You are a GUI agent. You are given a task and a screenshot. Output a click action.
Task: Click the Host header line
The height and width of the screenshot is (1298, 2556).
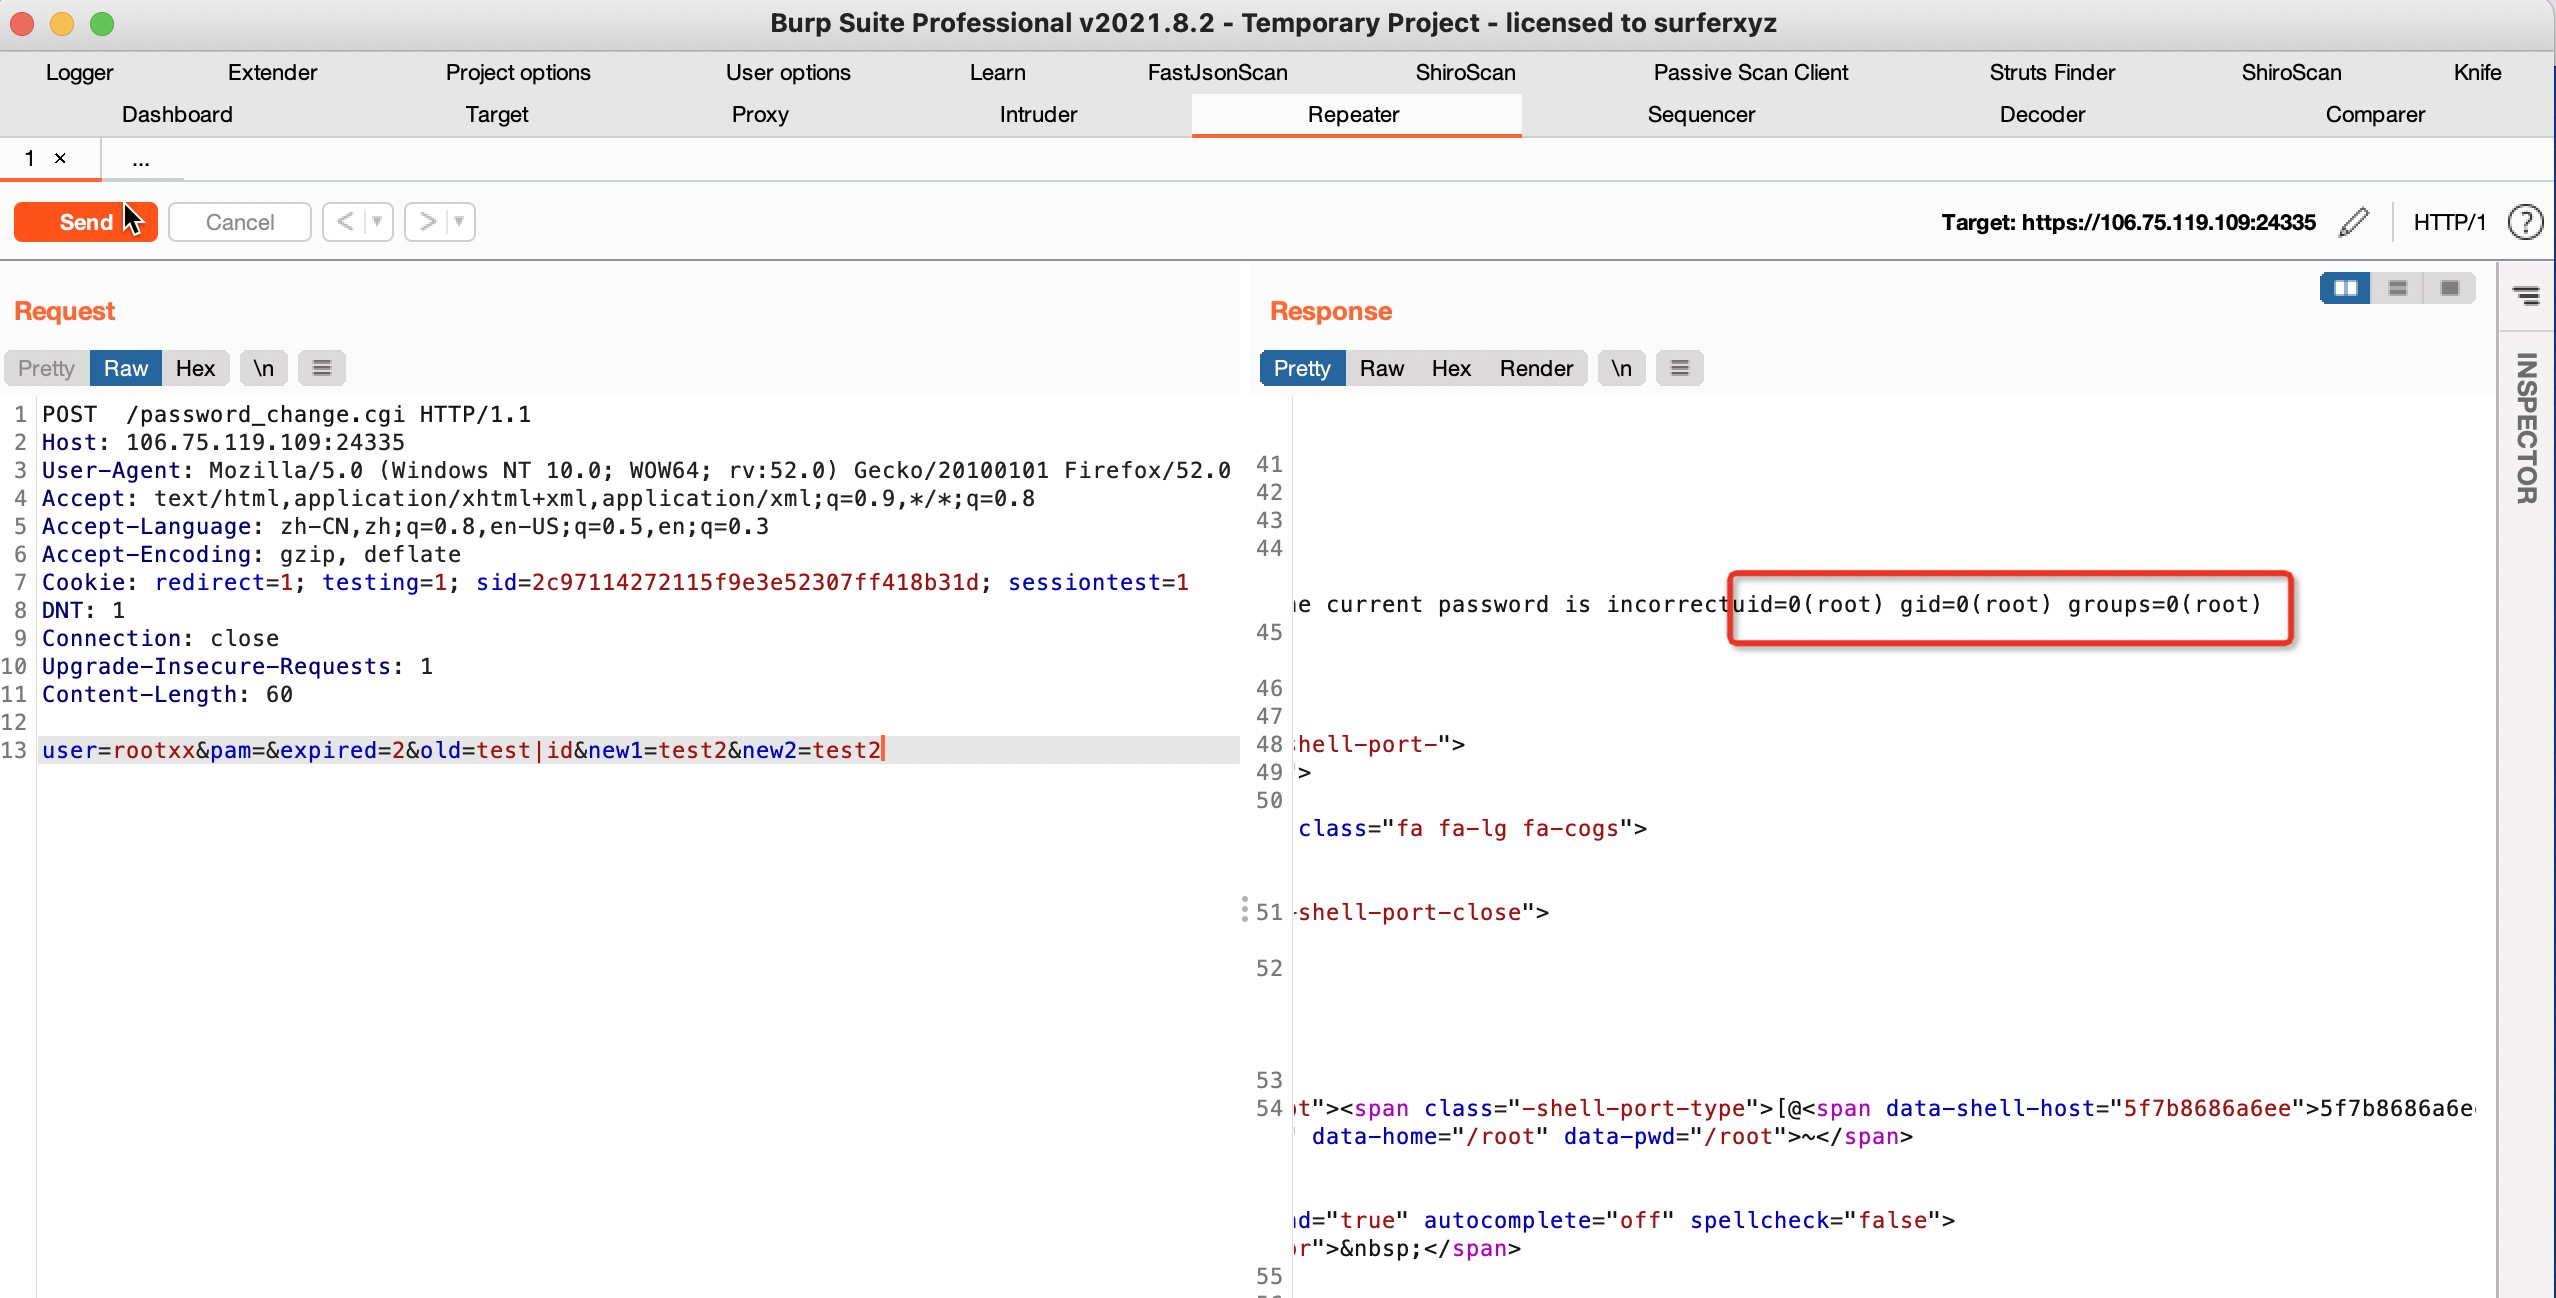click(x=223, y=442)
